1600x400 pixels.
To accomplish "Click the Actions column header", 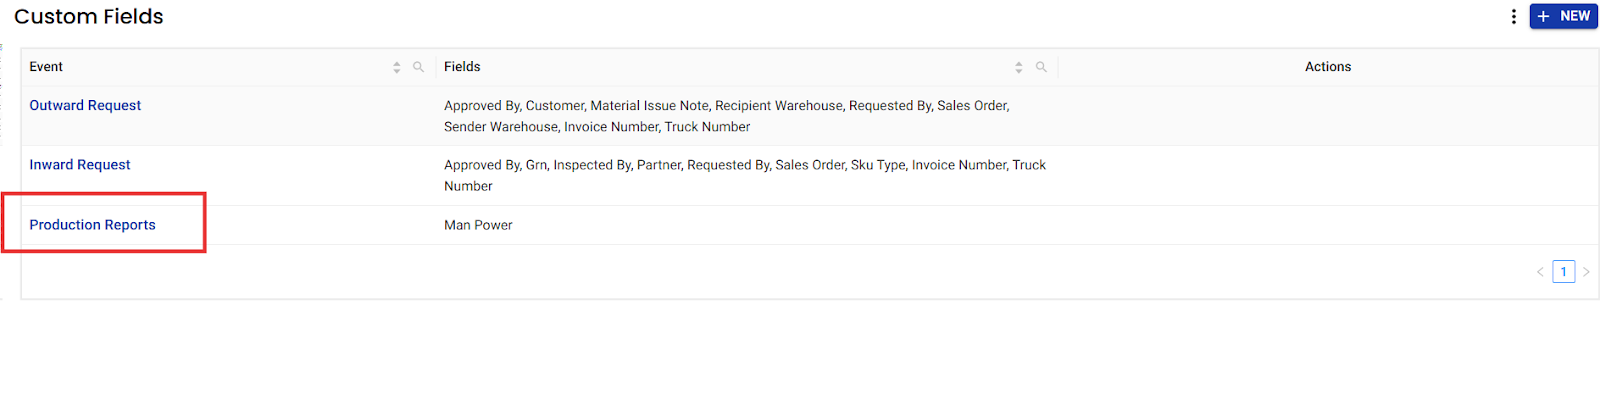I will 1327,67.
